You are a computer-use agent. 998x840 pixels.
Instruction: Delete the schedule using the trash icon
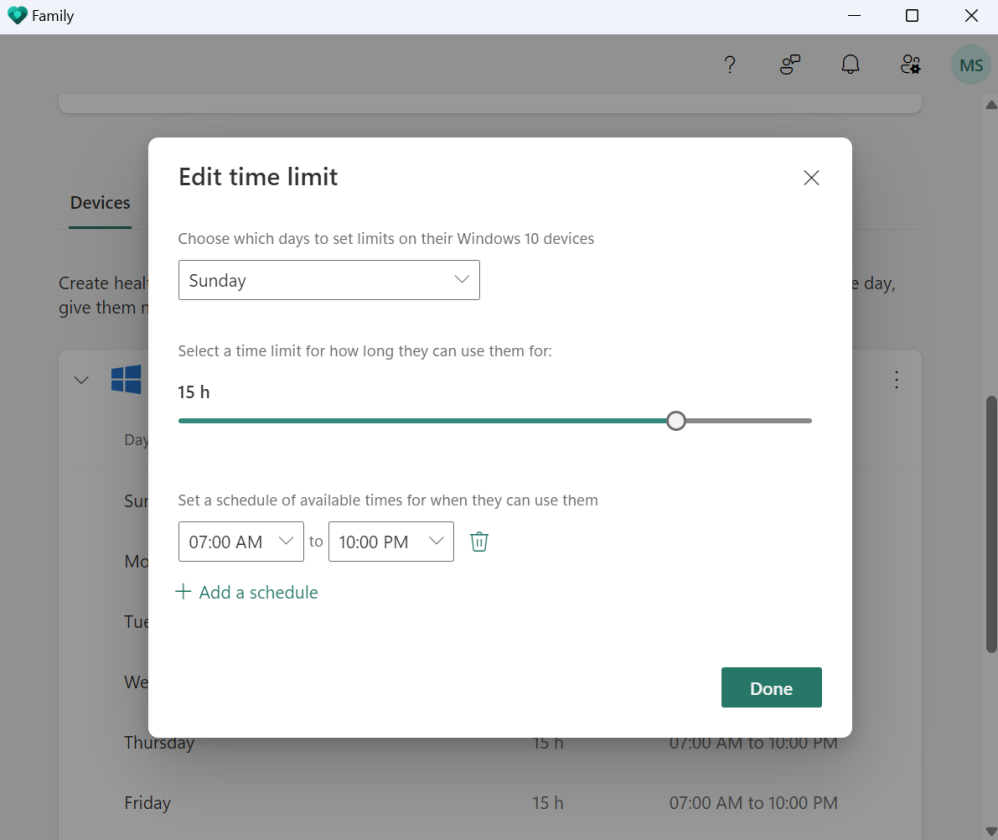click(x=479, y=541)
